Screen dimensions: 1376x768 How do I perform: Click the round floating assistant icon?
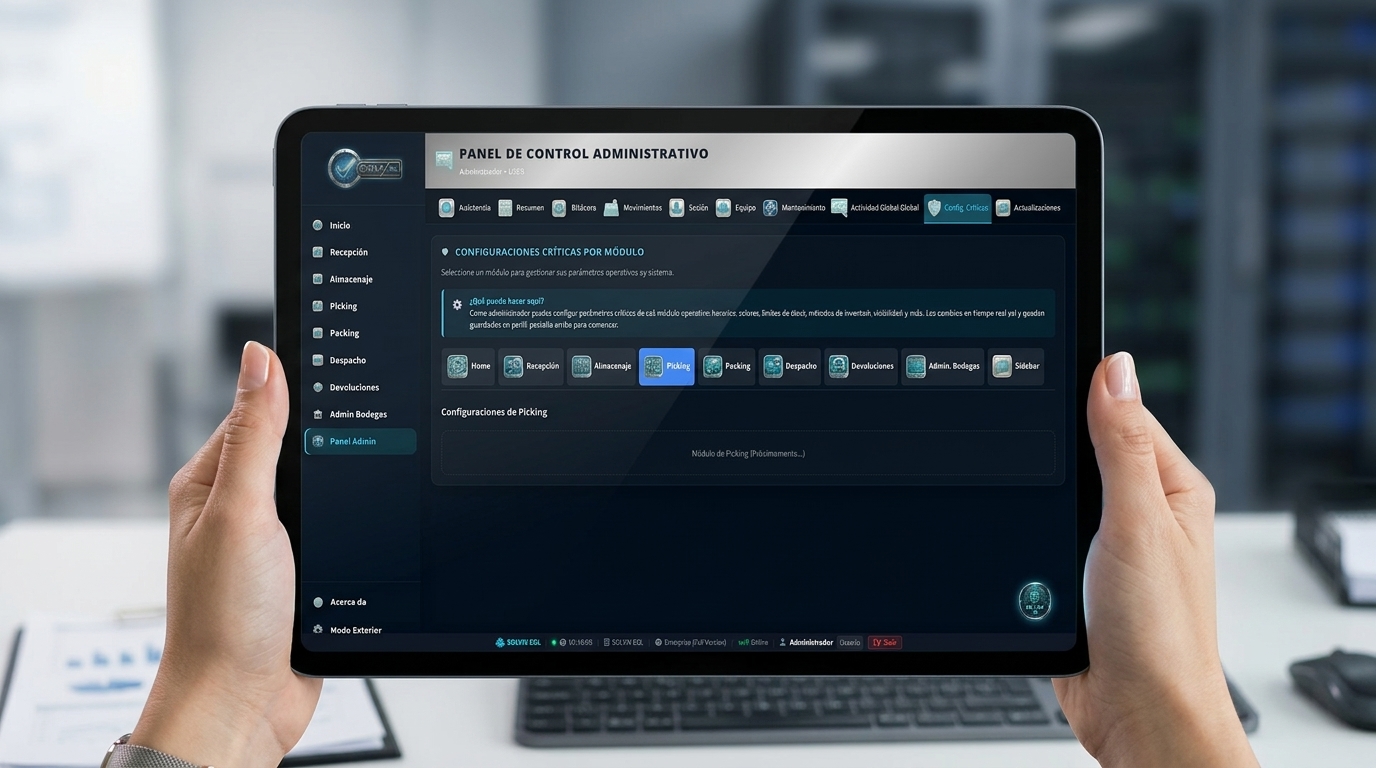1034,601
